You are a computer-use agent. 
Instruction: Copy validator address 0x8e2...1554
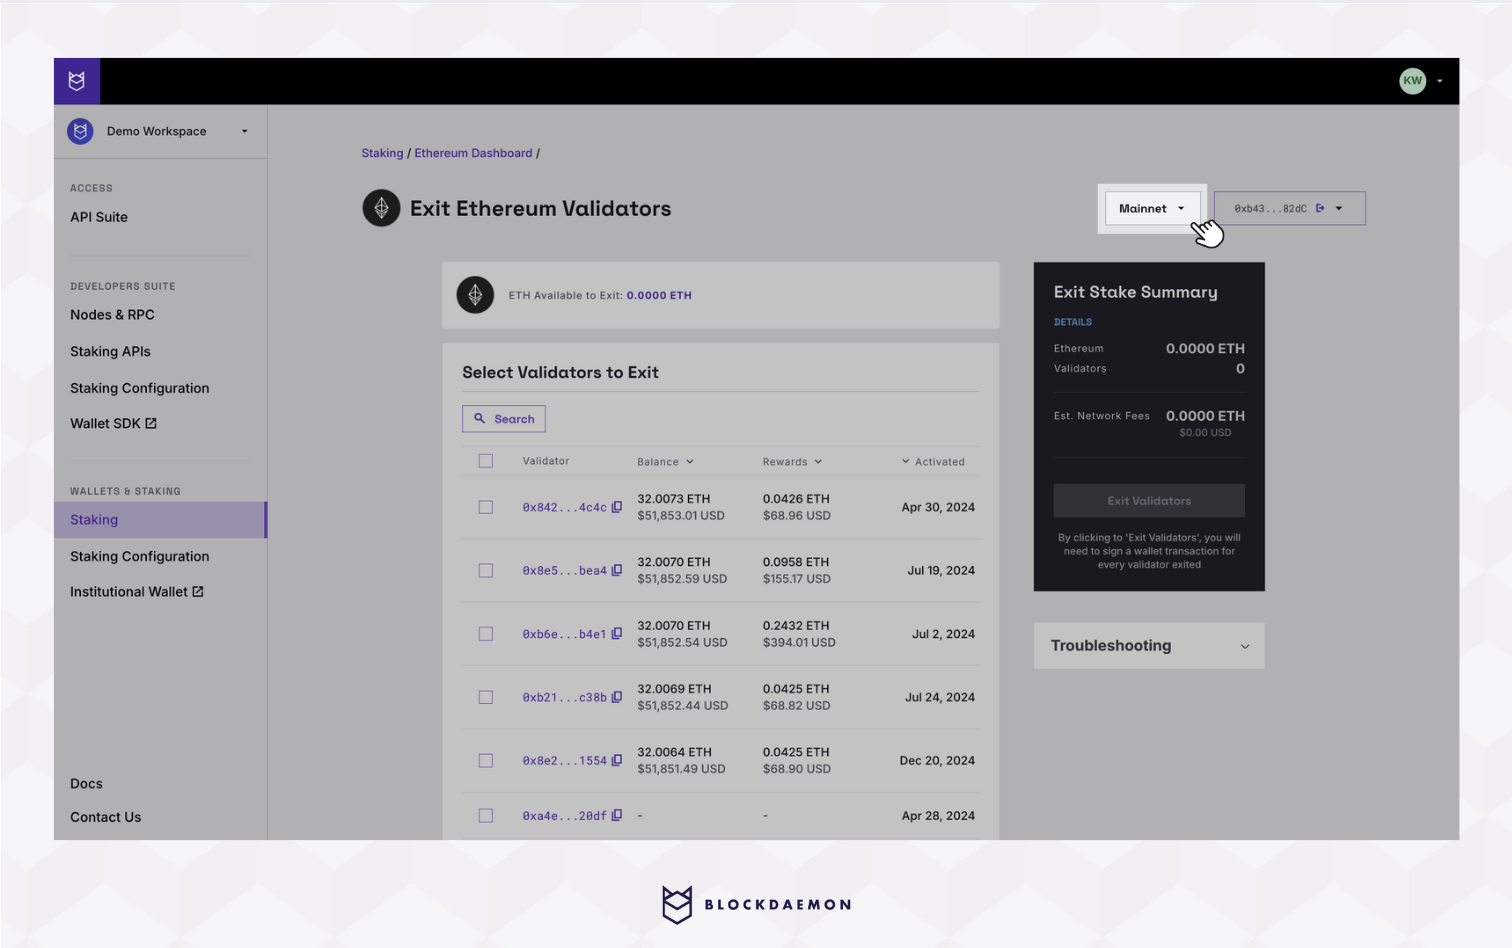coord(617,760)
